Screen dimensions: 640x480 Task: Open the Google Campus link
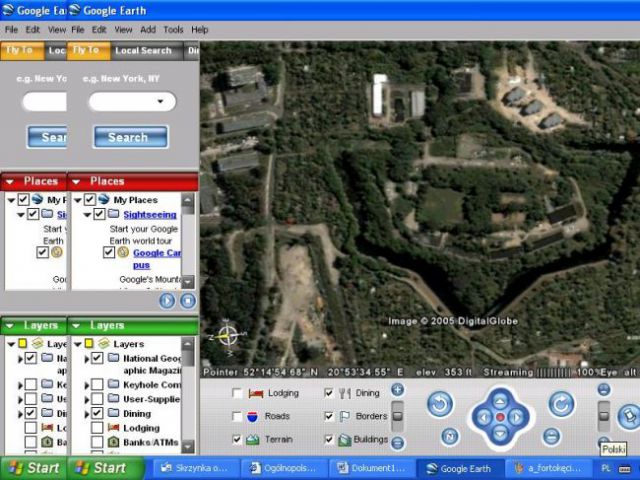tap(157, 259)
